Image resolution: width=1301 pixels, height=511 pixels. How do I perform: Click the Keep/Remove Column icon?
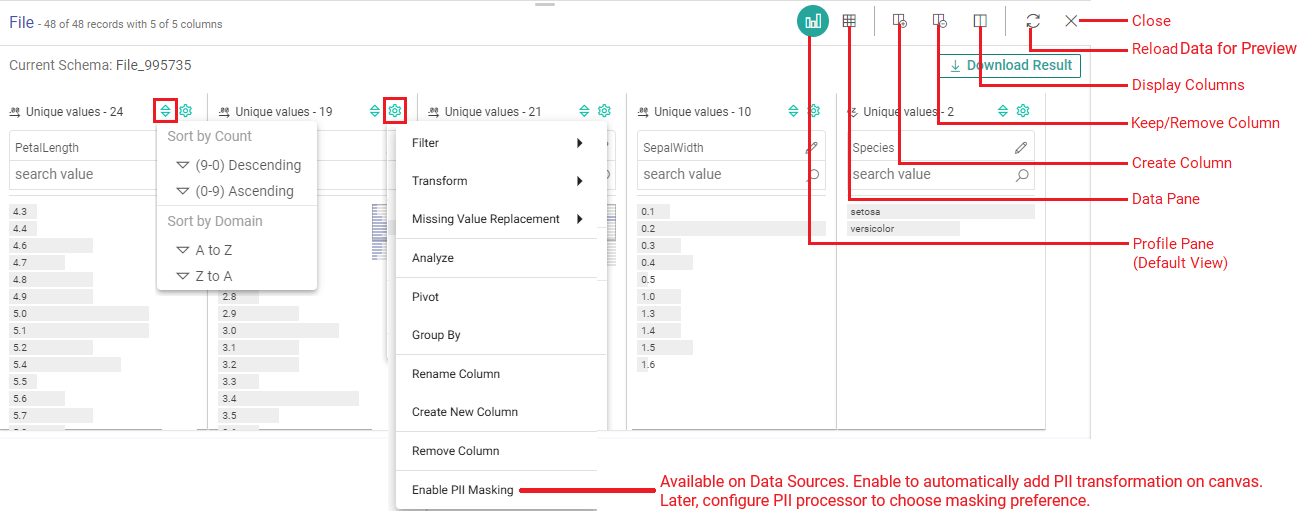tap(939, 21)
